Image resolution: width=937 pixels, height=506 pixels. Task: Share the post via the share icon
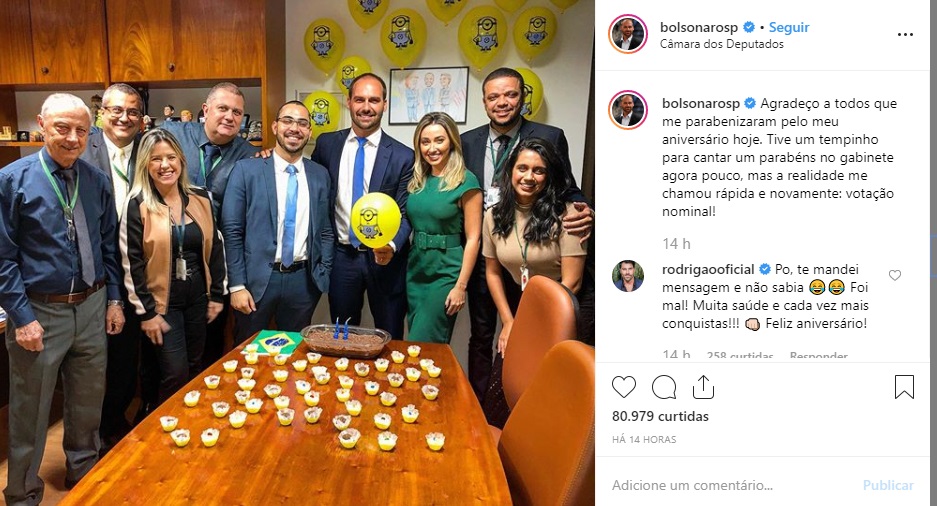coord(703,387)
